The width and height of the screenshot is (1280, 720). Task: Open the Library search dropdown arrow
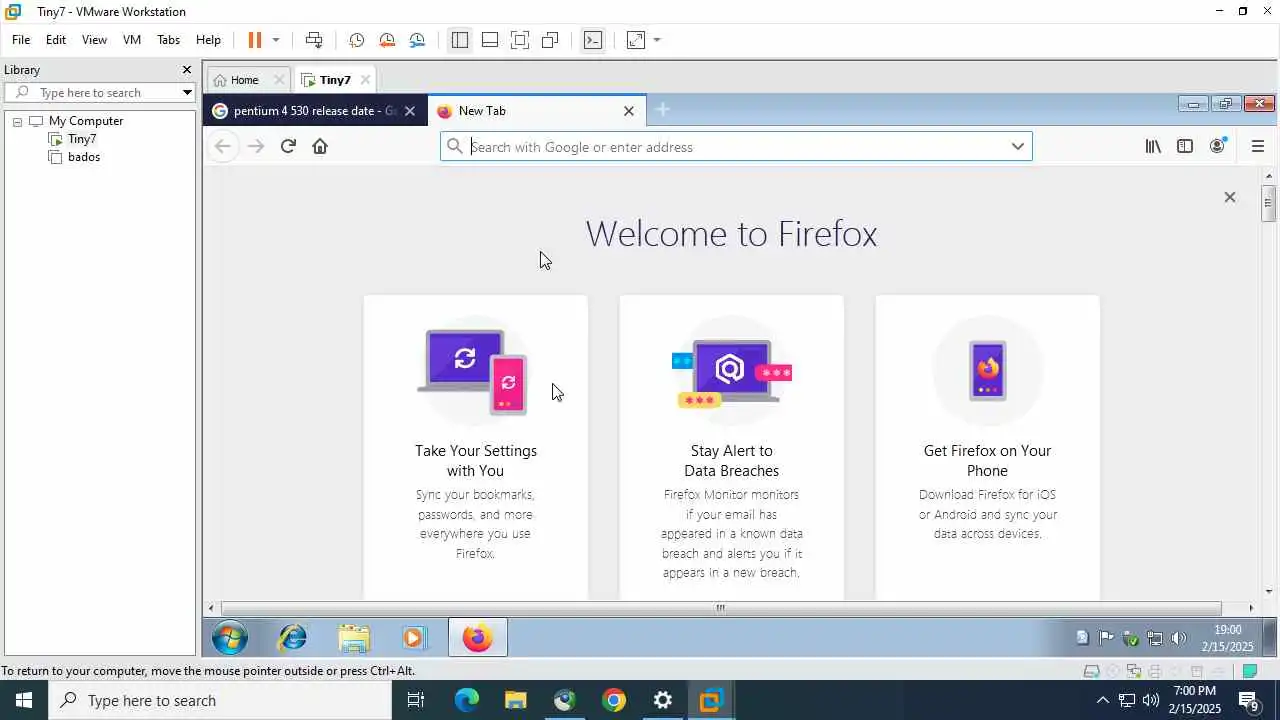(186, 92)
